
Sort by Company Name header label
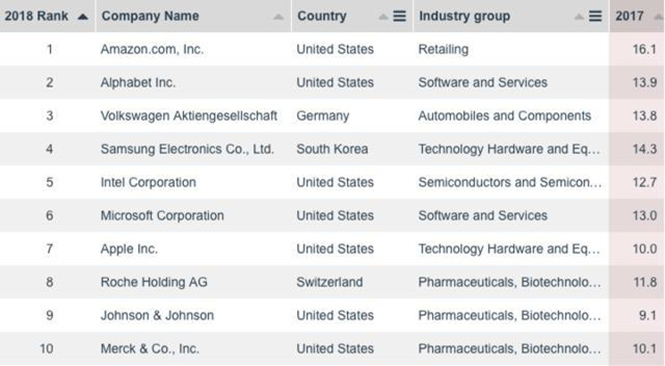pyautogui.click(x=150, y=16)
